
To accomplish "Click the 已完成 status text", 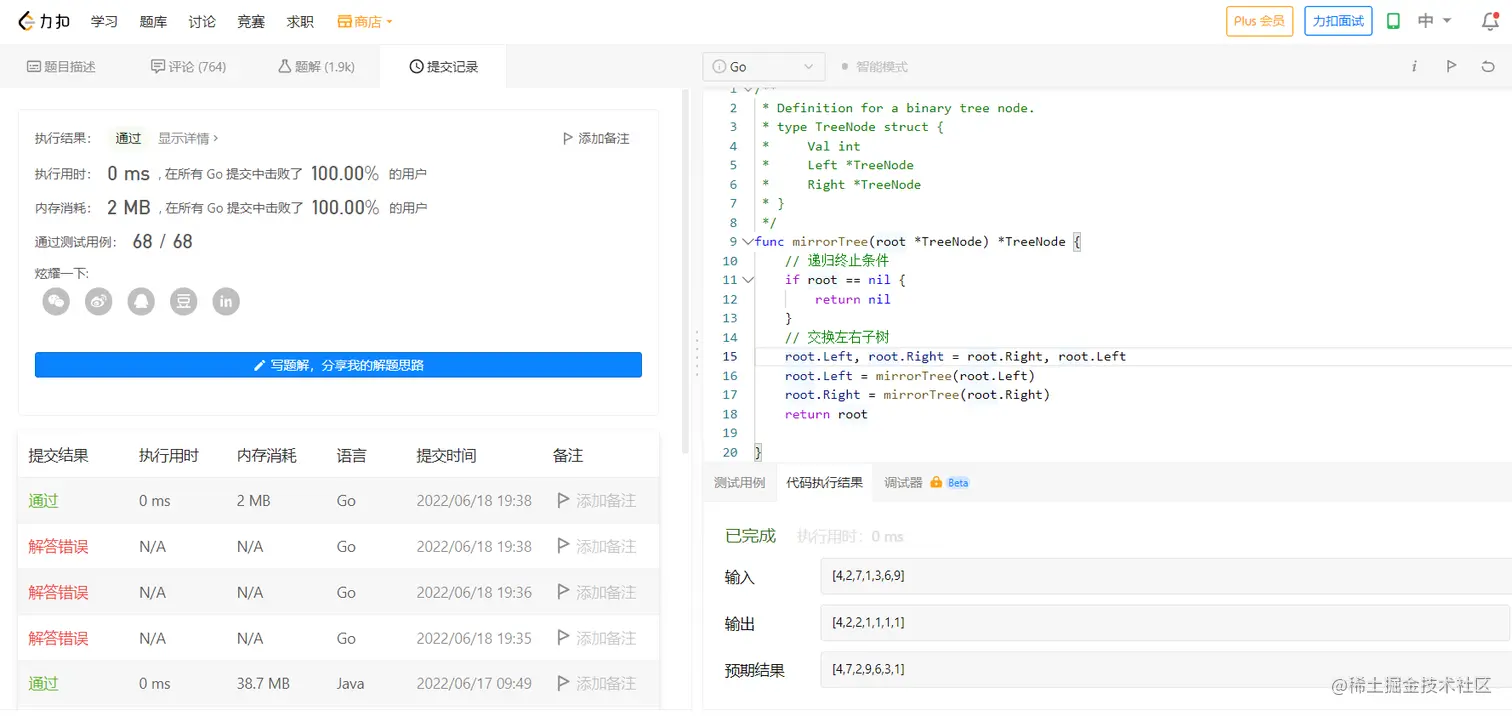I will tap(750, 536).
